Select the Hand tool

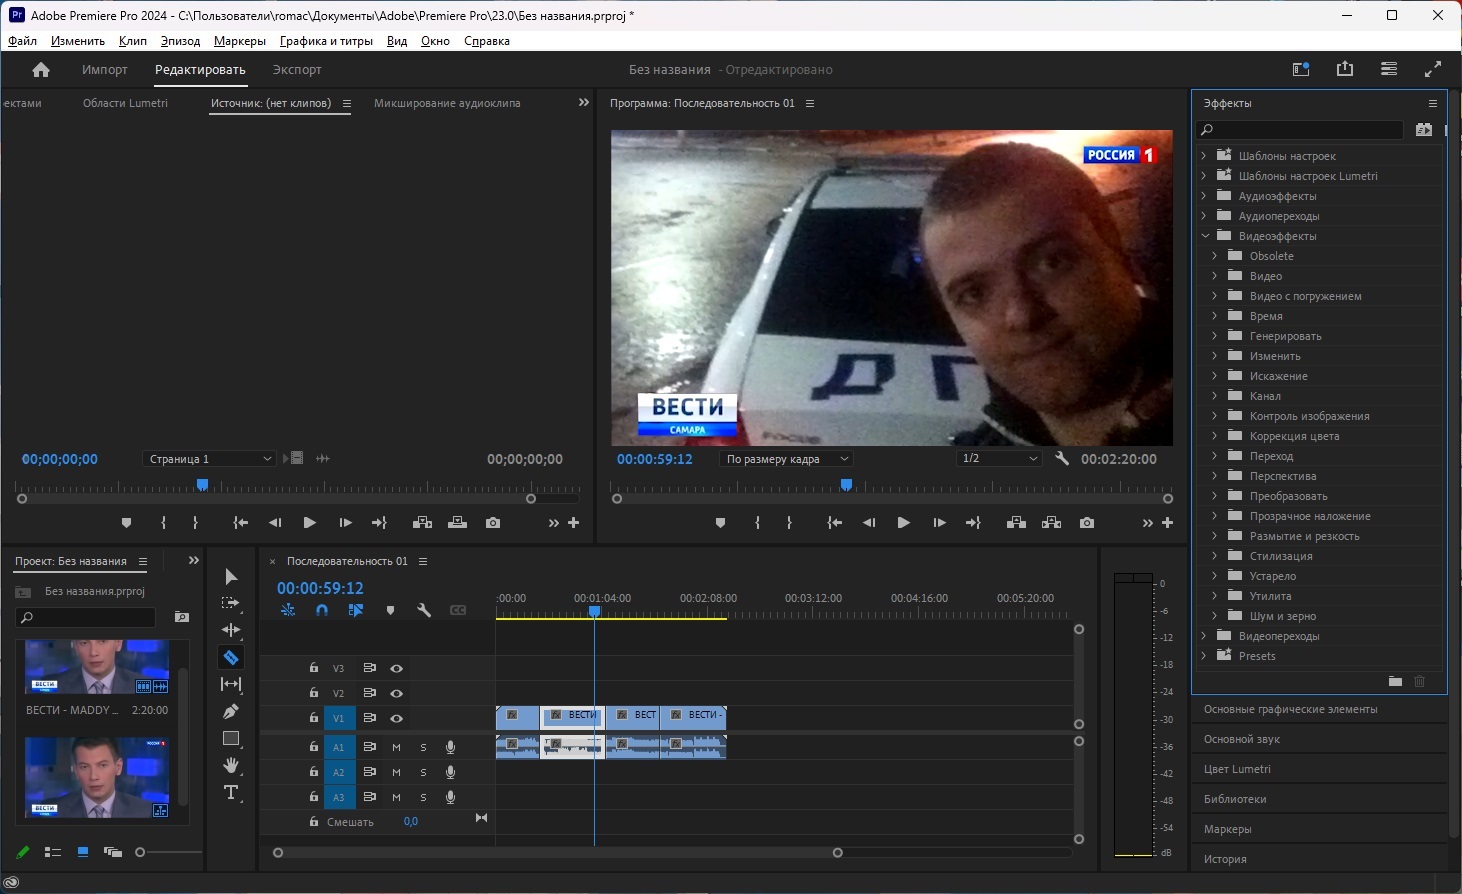click(x=231, y=765)
